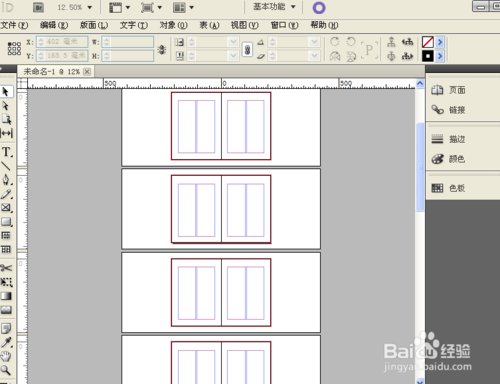
Task: Open the 视图(V) menu
Action: coord(245,25)
